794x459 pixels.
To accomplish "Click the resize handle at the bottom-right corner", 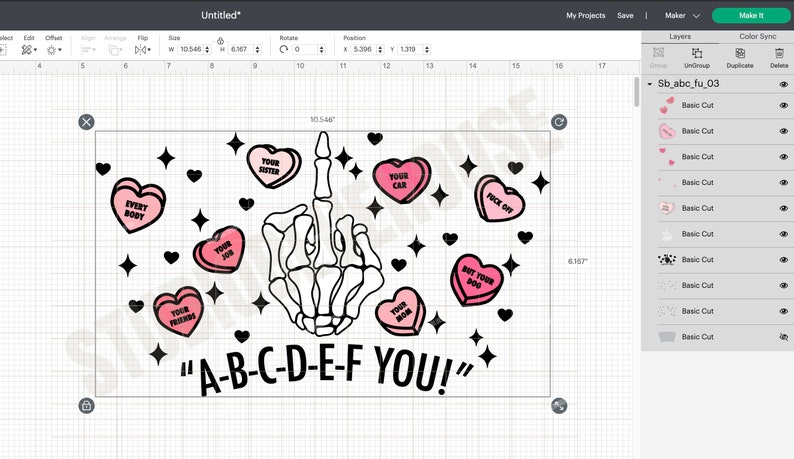I will (559, 405).
